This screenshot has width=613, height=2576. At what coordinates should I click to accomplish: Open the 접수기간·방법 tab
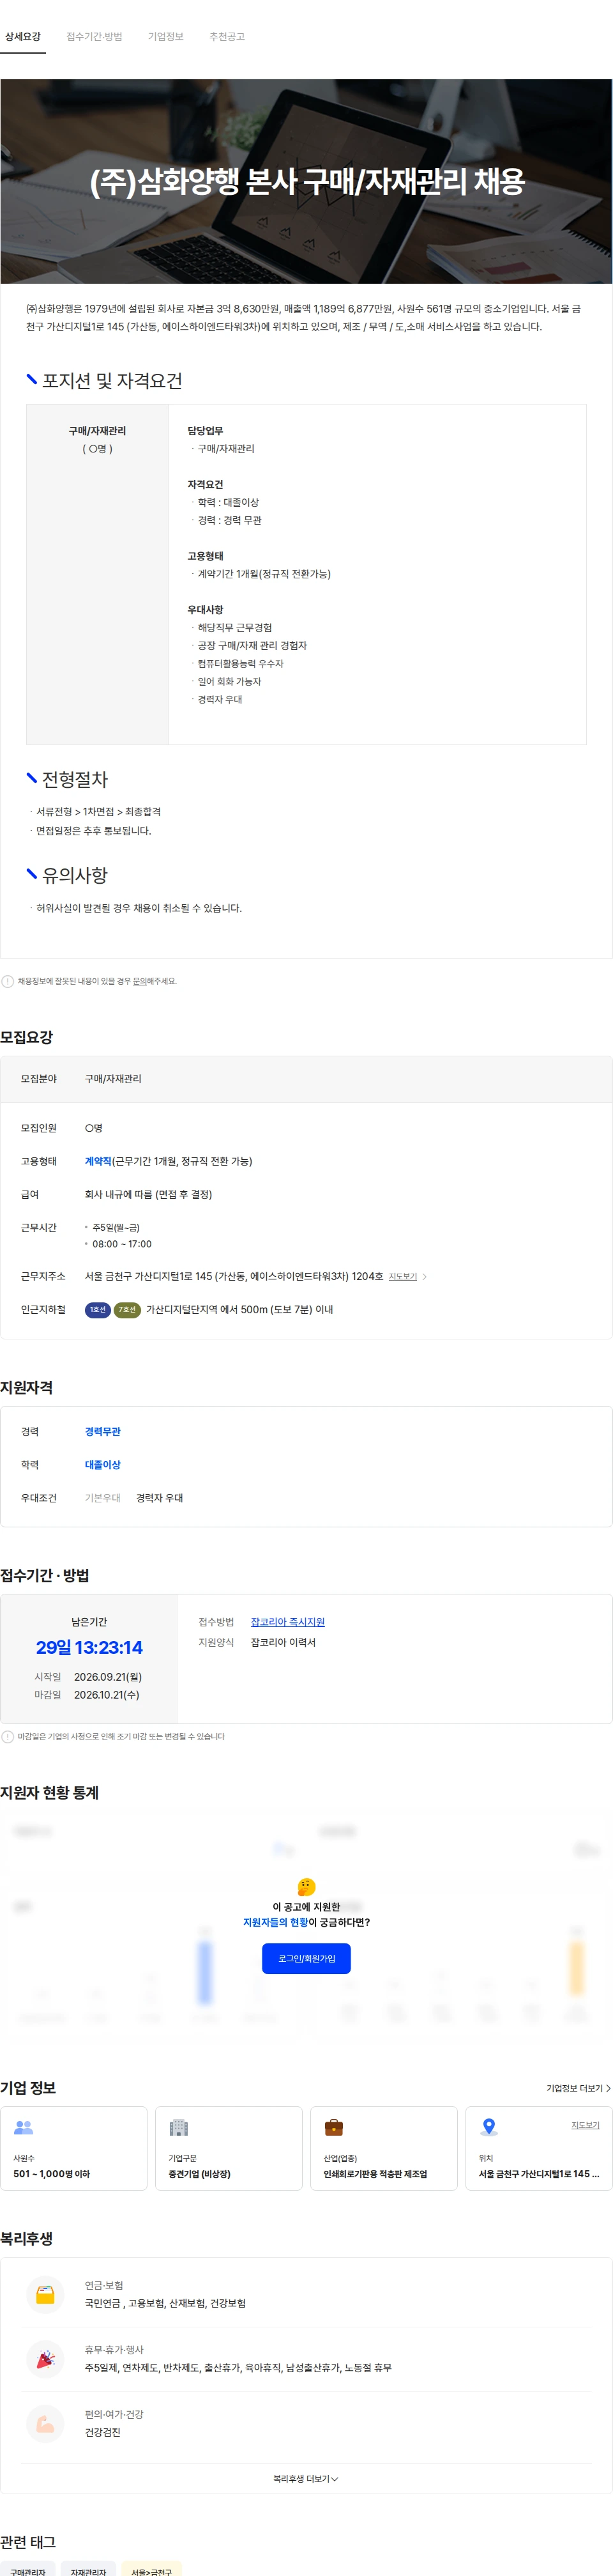point(94,37)
